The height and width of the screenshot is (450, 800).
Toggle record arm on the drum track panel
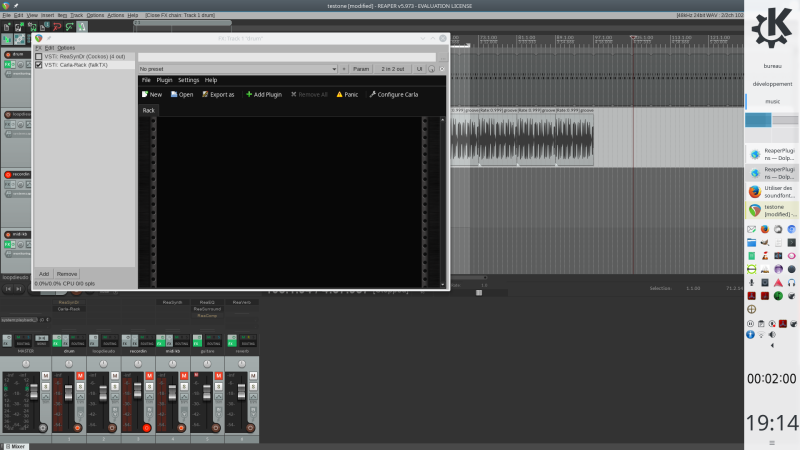pyautogui.click(x=8, y=55)
